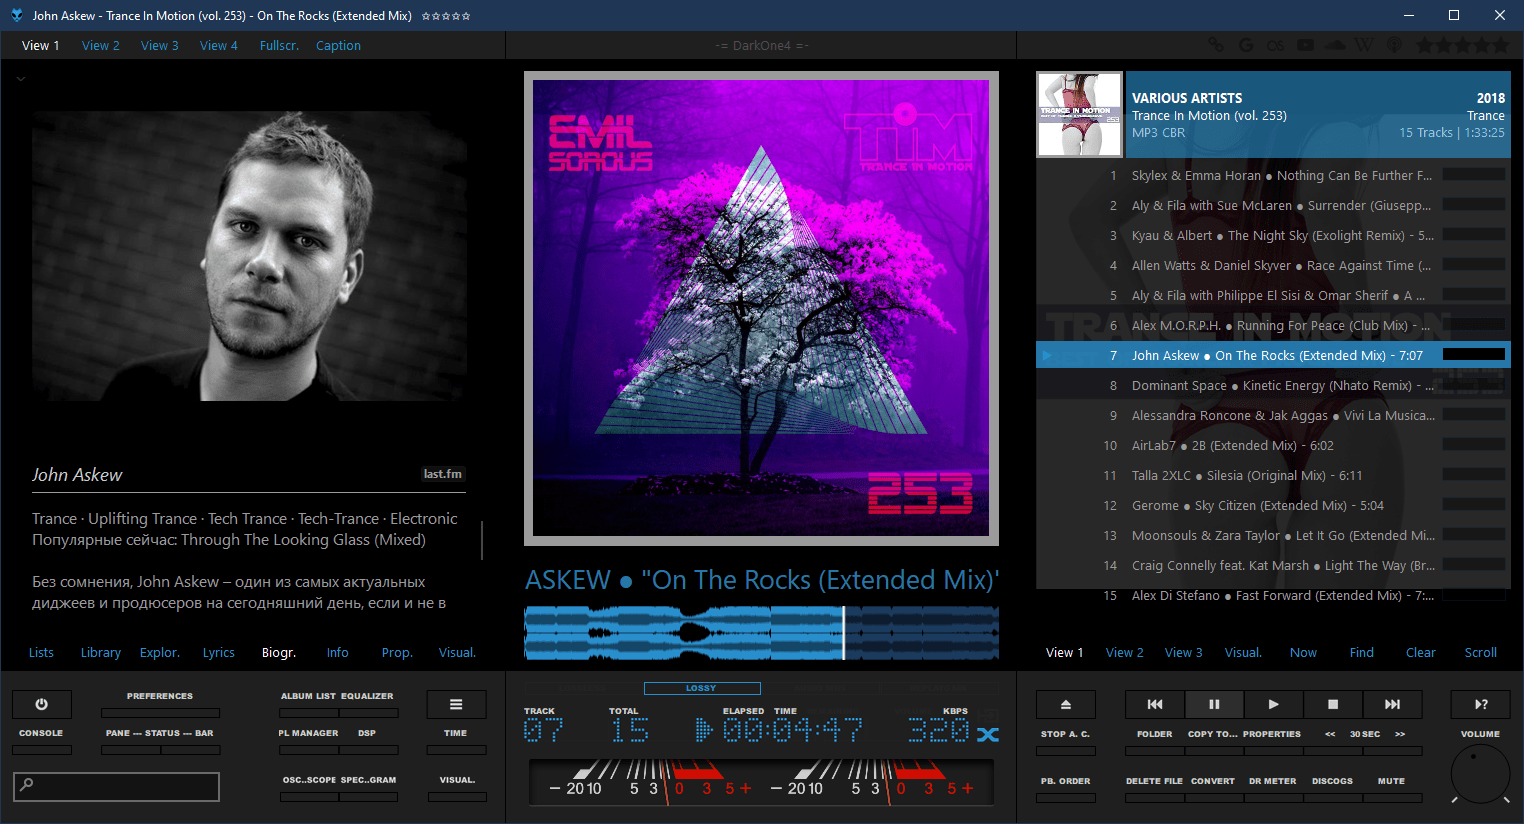Image resolution: width=1524 pixels, height=824 pixels.
Task: Open the Library tab
Action: coord(101,652)
